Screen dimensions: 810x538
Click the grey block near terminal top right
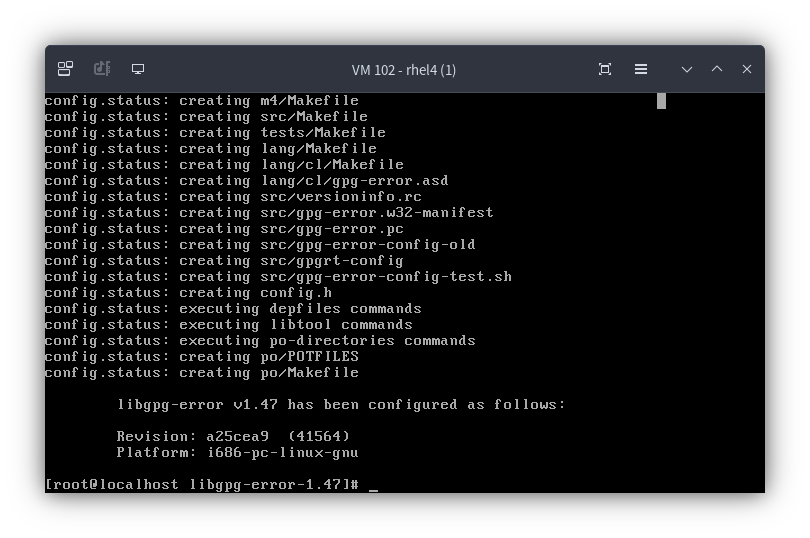pos(661,101)
